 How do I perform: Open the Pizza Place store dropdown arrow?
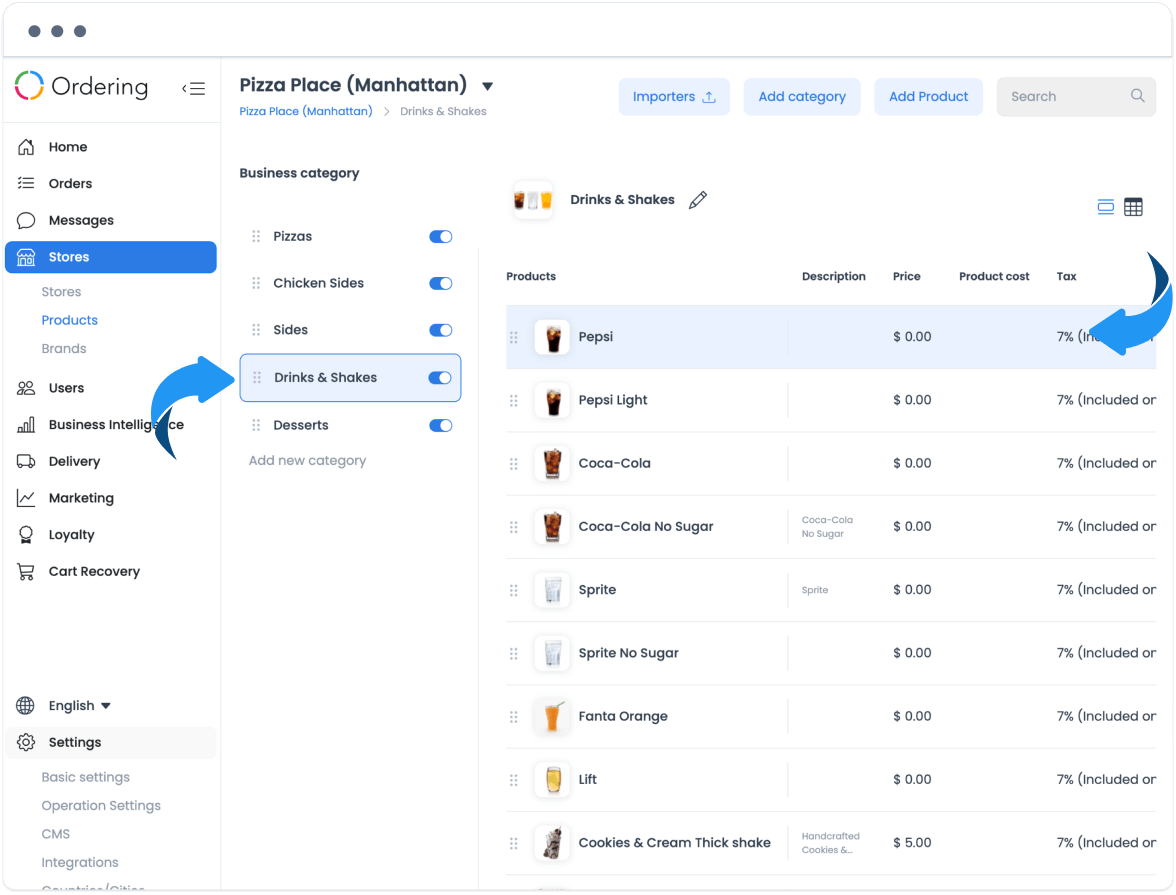[488, 86]
